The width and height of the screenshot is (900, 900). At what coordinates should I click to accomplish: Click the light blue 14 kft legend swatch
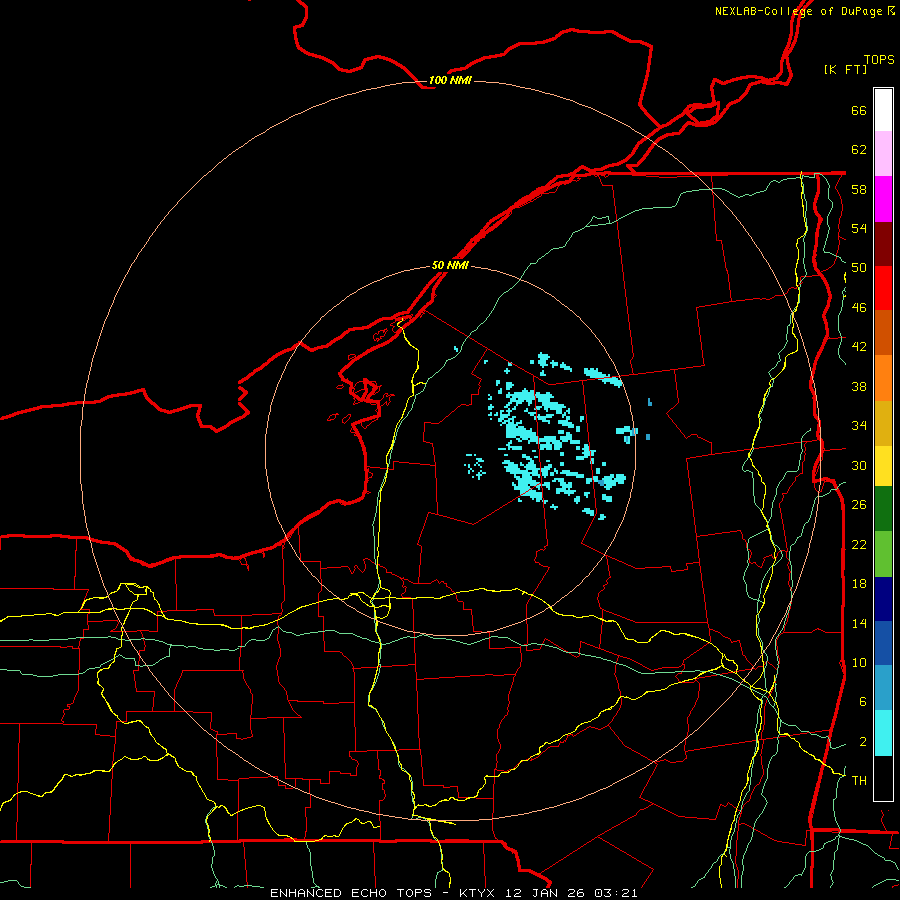(883, 688)
